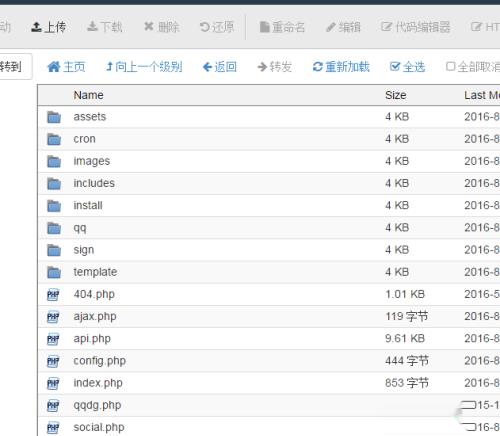This screenshot has width=500, height=436.
Task: Click the social.php file icon
Action: (x=53, y=428)
